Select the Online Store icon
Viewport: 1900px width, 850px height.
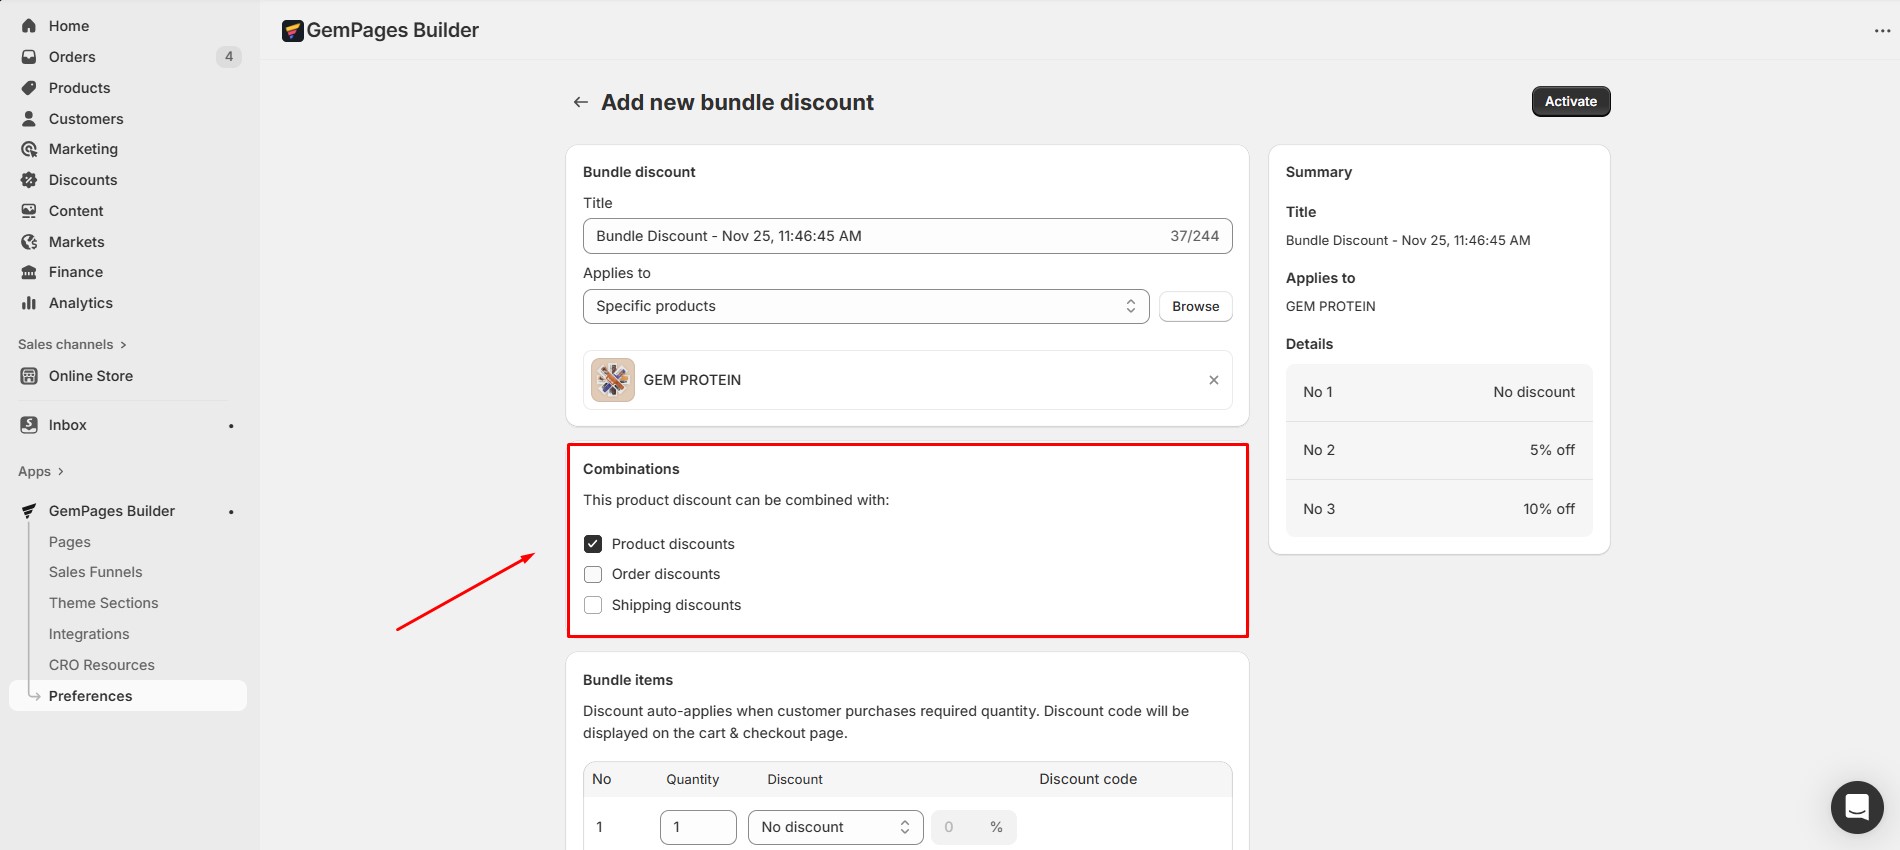pos(29,376)
